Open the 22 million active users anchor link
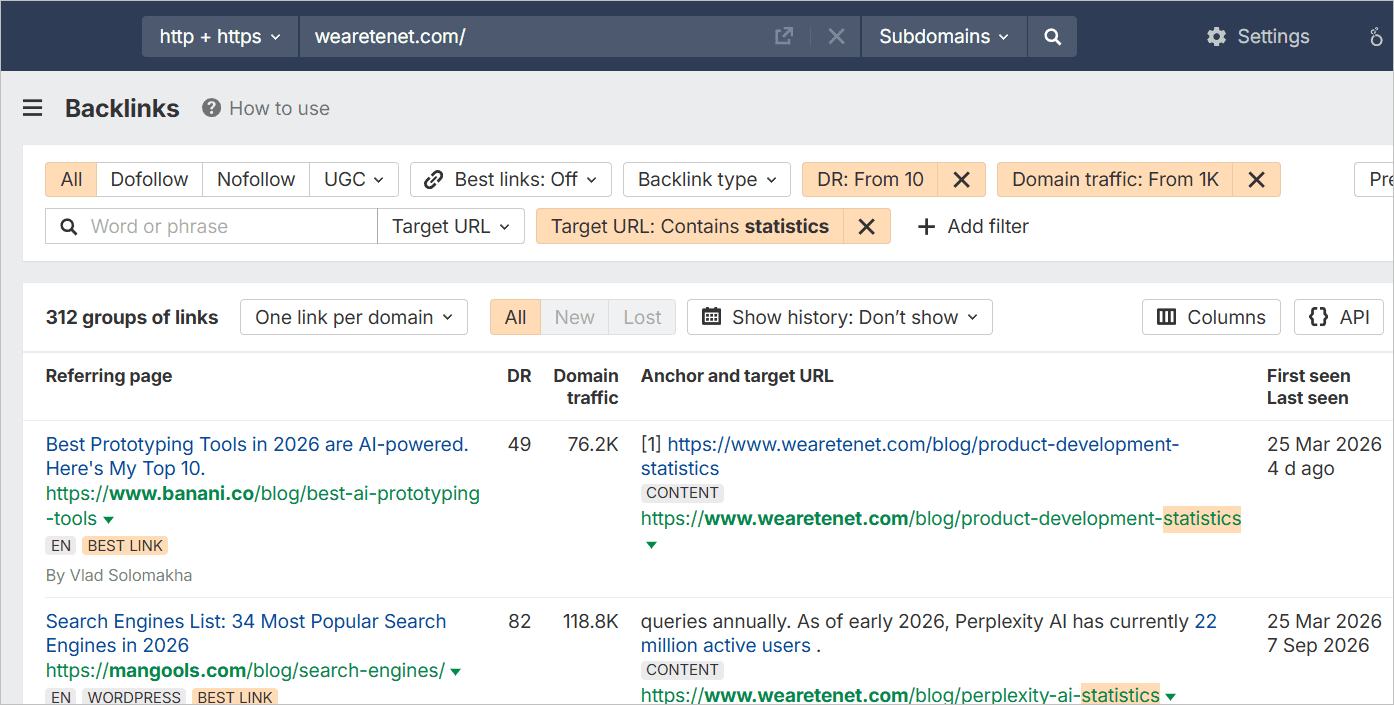1394x705 pixels. [x=929, y=633]
